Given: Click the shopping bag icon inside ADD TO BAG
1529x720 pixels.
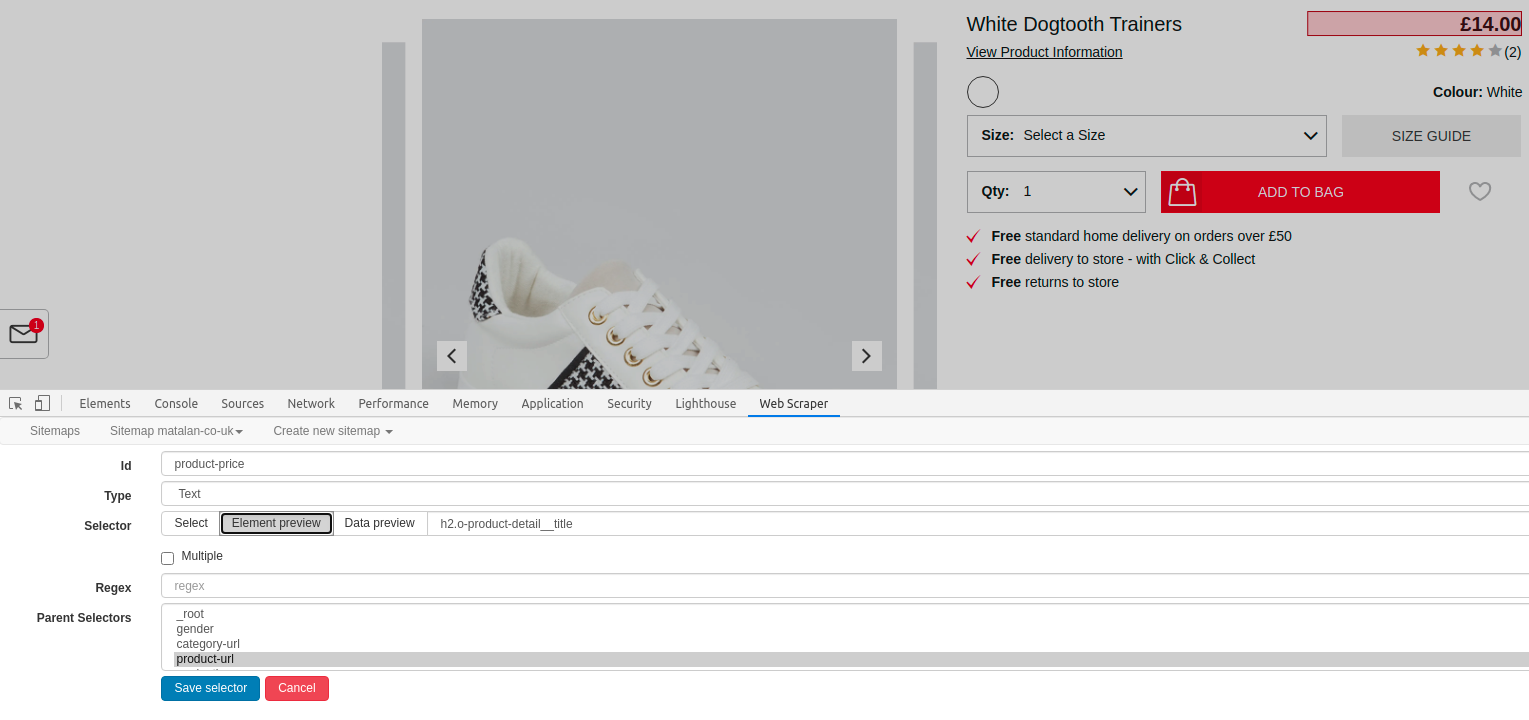Looking at the screenshot, I should (x=1181, y=191).
